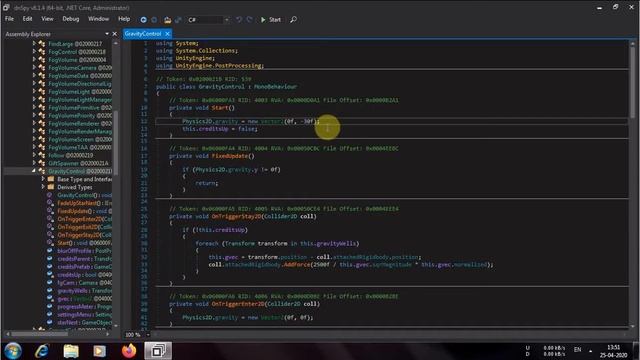Click the FixedUpdate method icon in tree

click(x=50, y=211)
